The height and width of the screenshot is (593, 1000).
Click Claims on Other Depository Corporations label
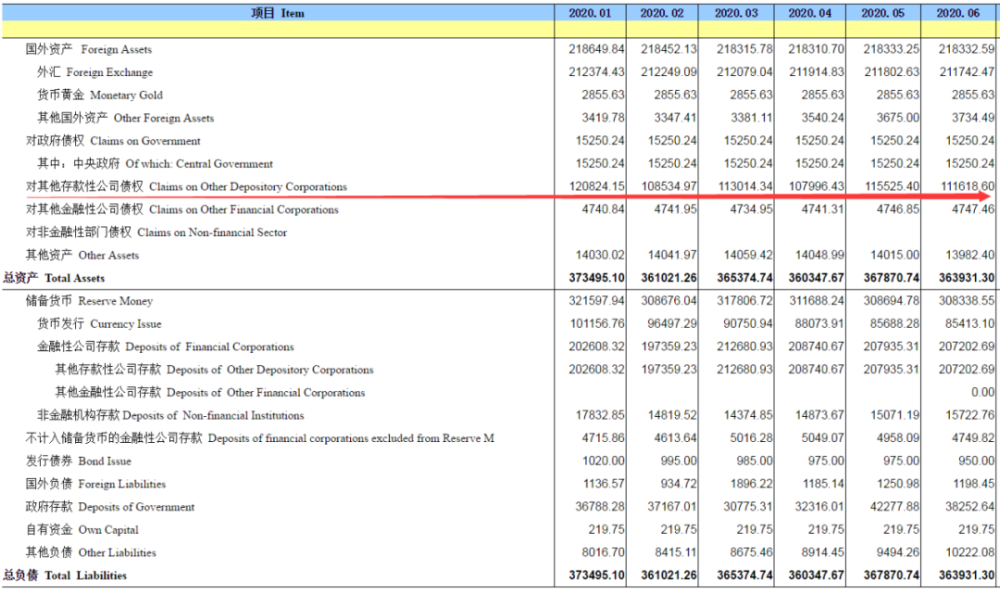186,187
